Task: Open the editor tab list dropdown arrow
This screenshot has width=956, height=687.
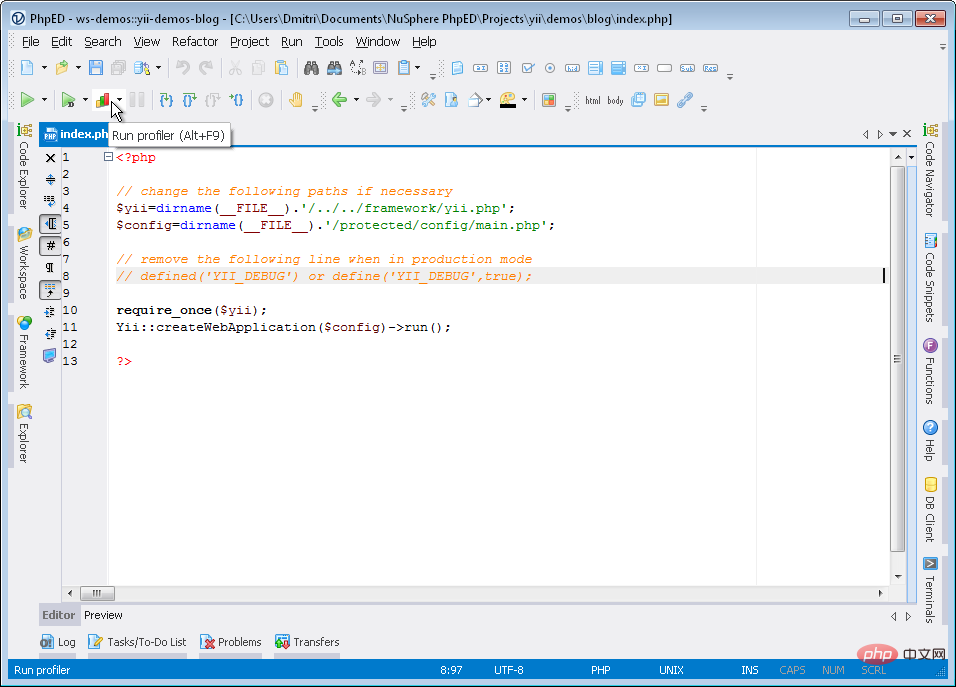Action: tap(893, 134)
